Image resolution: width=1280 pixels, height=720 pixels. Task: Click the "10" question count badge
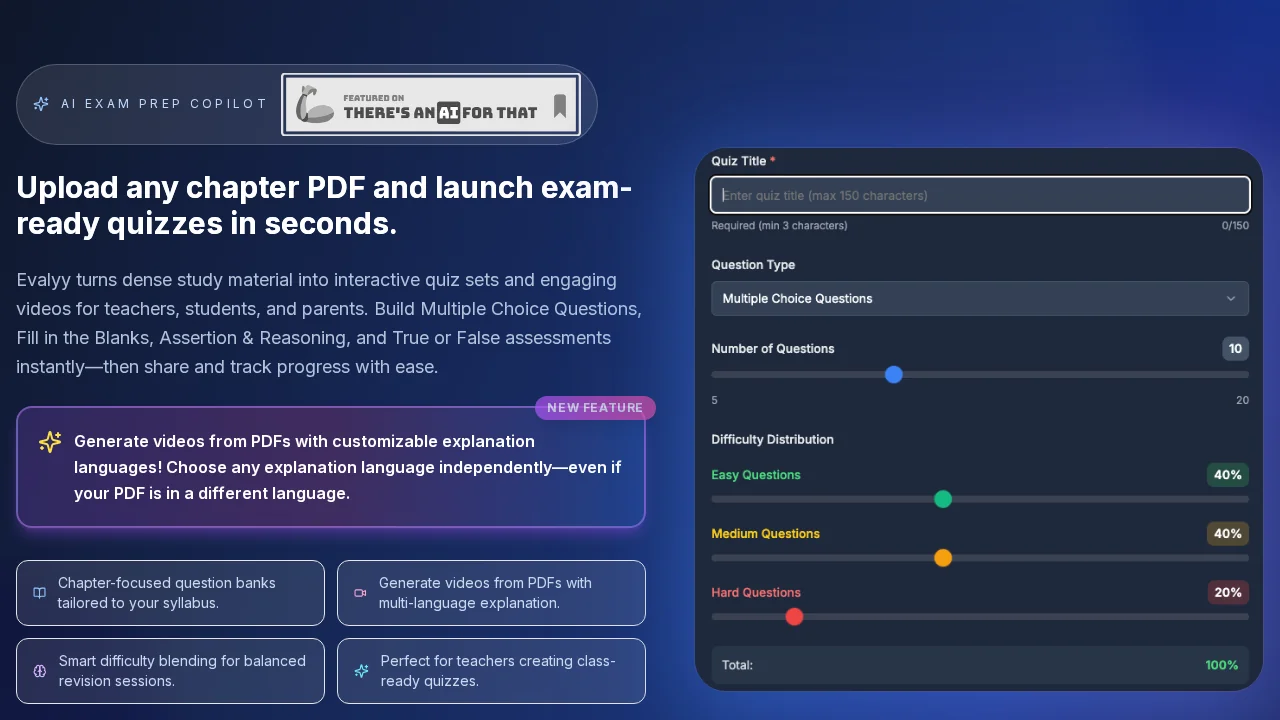tap(1235, 349)
